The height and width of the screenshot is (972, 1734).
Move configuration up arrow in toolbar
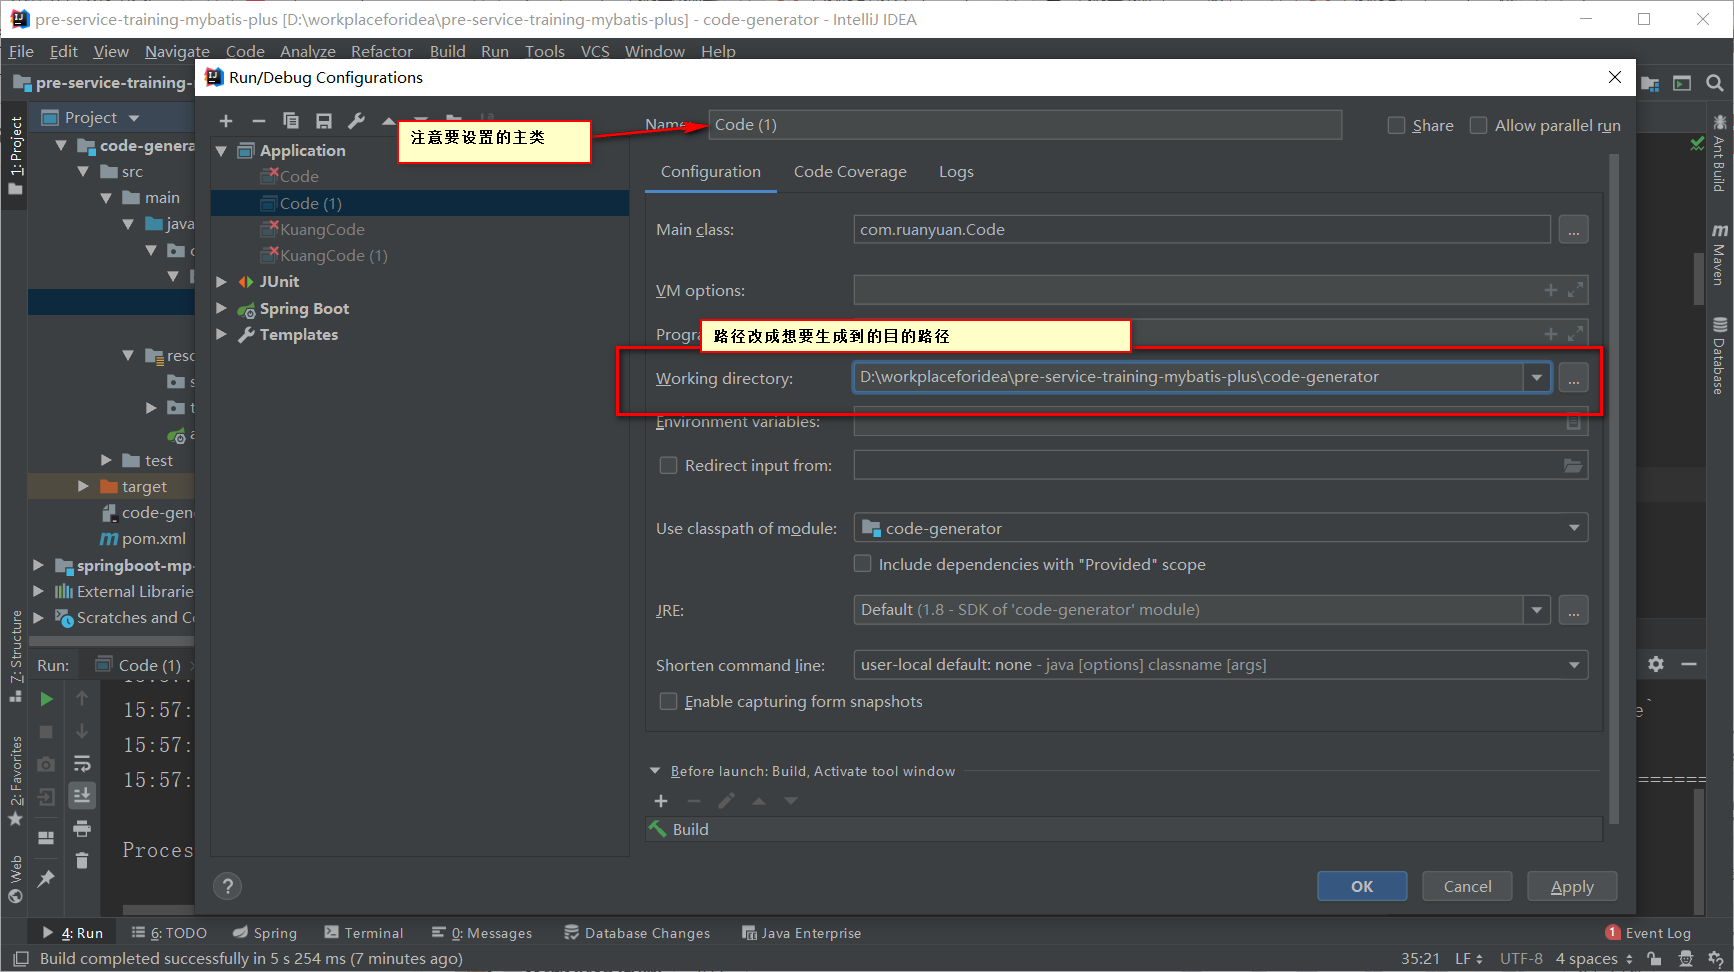coord(388,121)
